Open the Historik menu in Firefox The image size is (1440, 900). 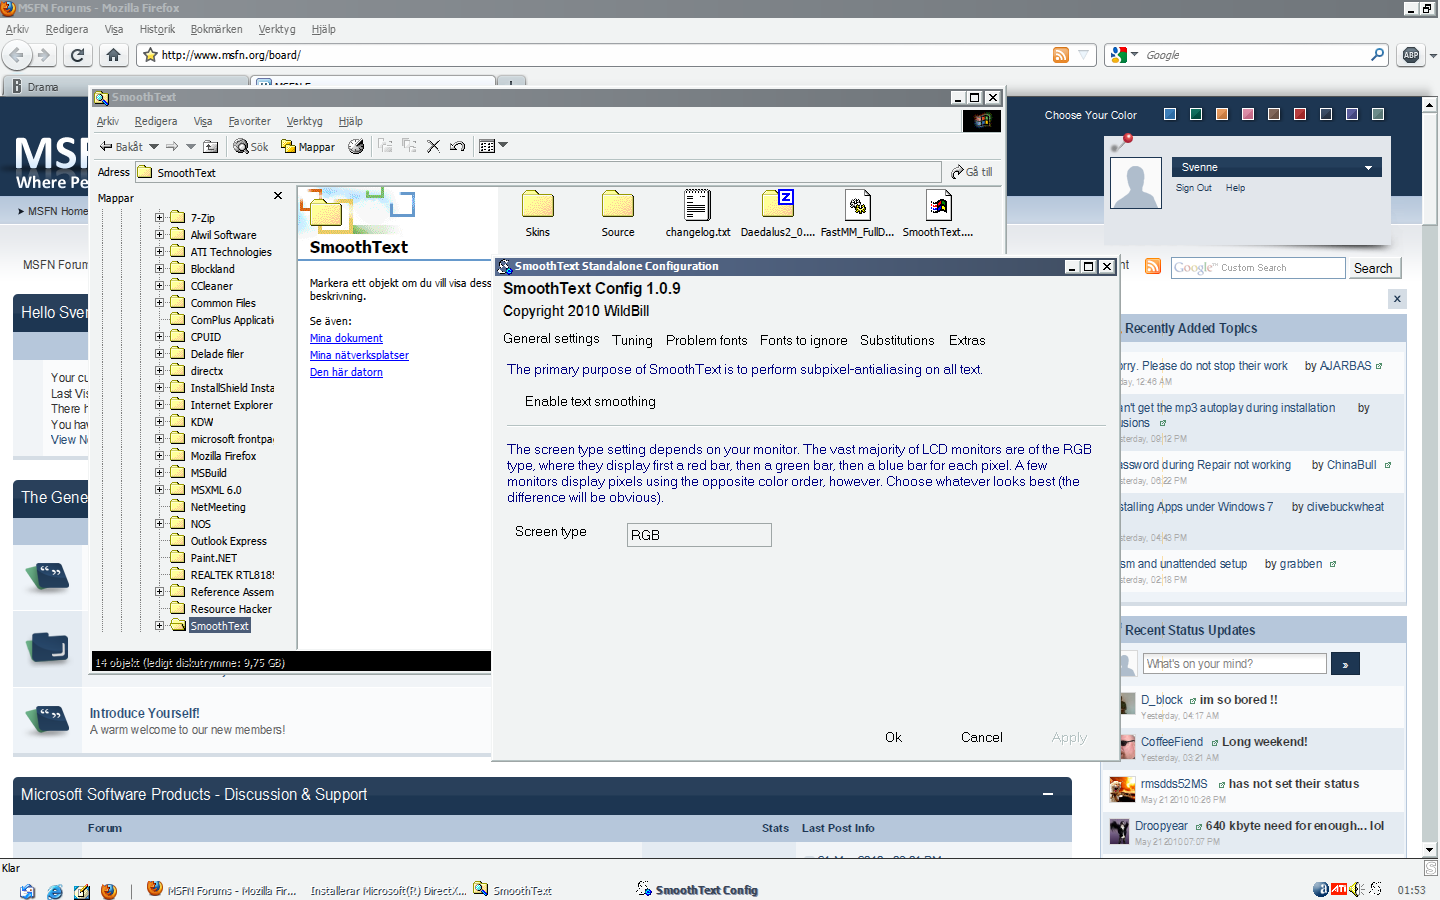(157, 29)
